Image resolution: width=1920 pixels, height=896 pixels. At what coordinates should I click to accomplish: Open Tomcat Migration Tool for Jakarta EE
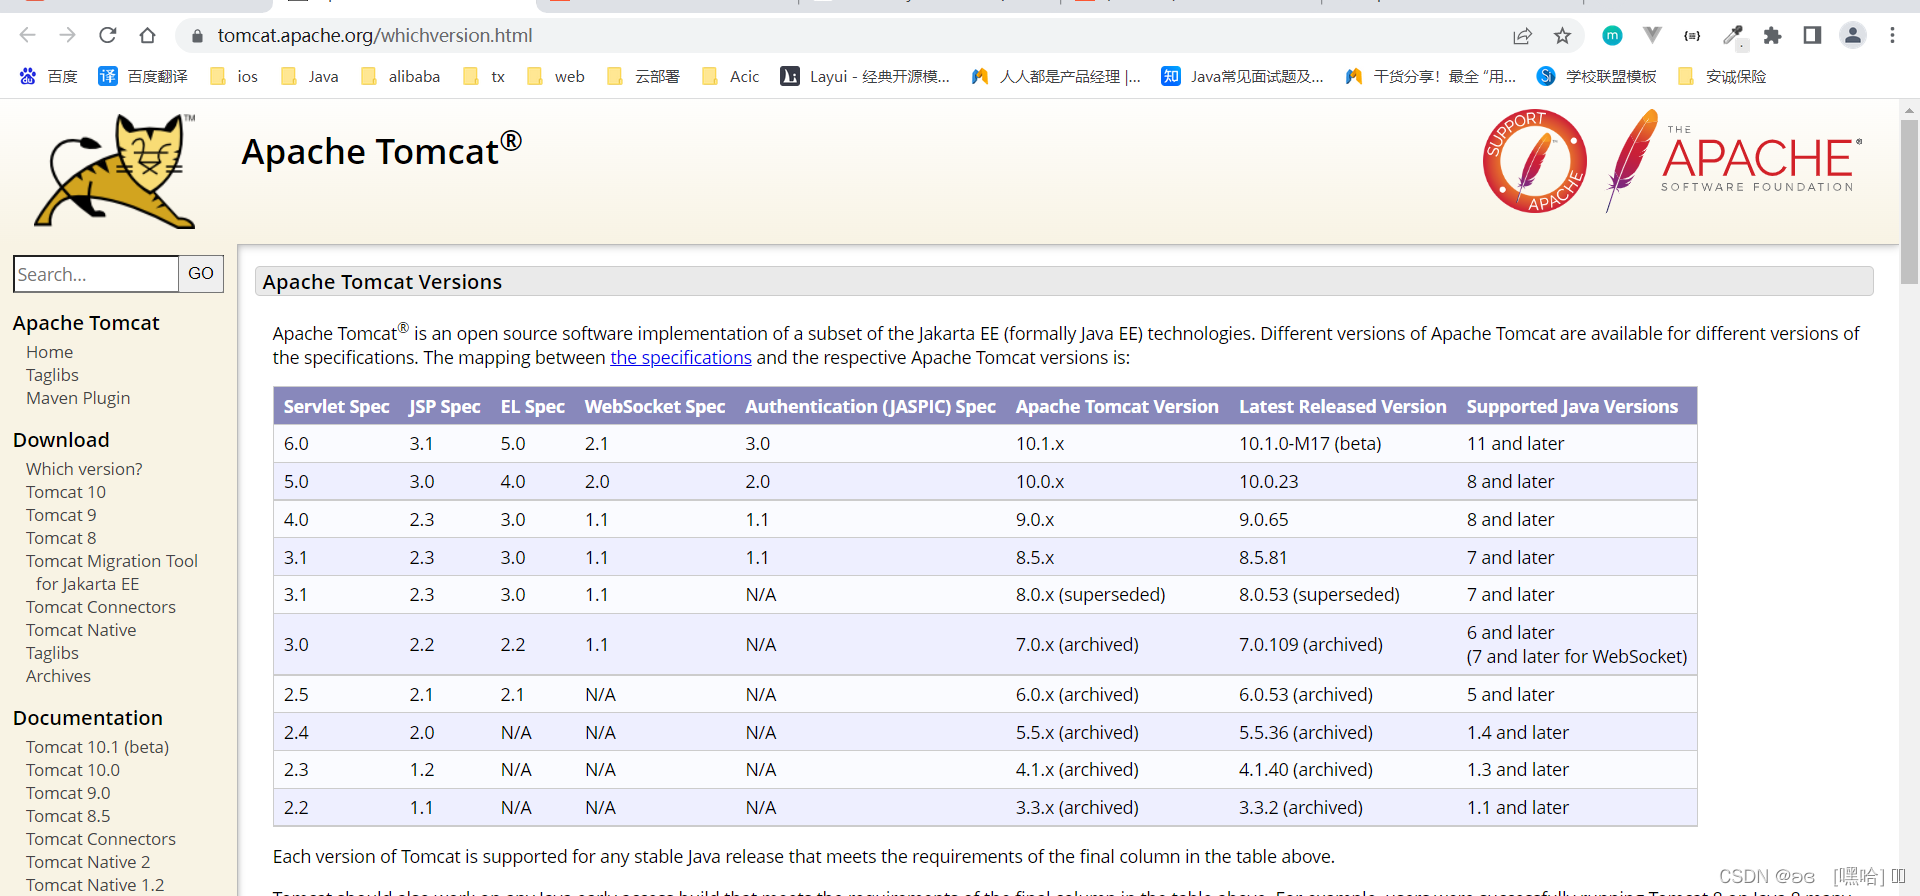point(112,572)
